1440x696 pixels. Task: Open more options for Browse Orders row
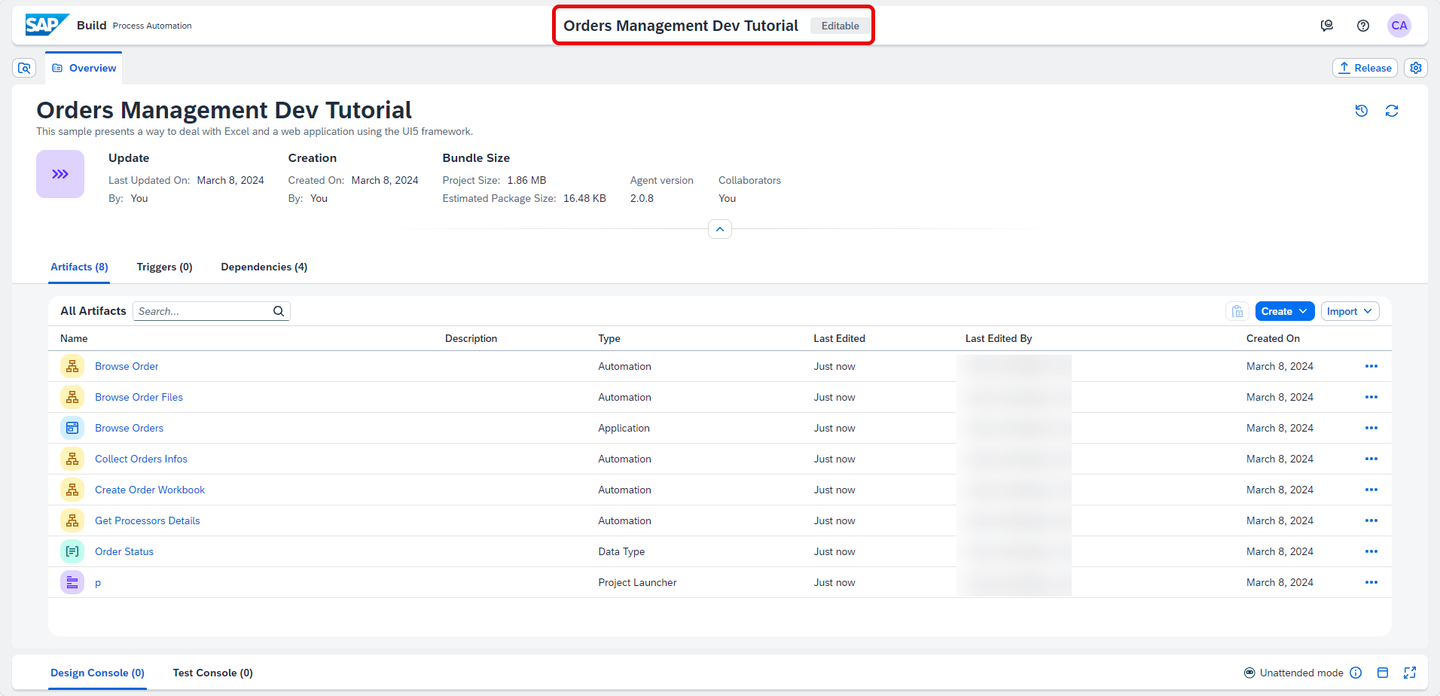point(1371,428)
